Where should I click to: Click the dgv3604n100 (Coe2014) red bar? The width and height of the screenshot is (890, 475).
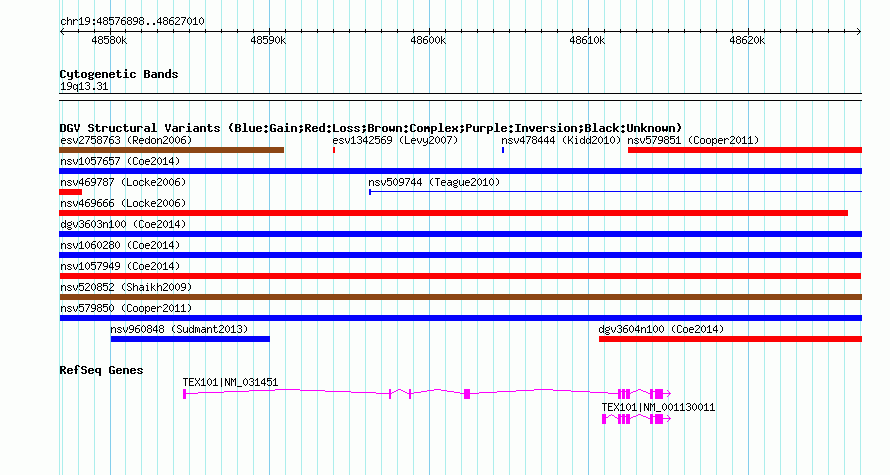coord(730,339)
